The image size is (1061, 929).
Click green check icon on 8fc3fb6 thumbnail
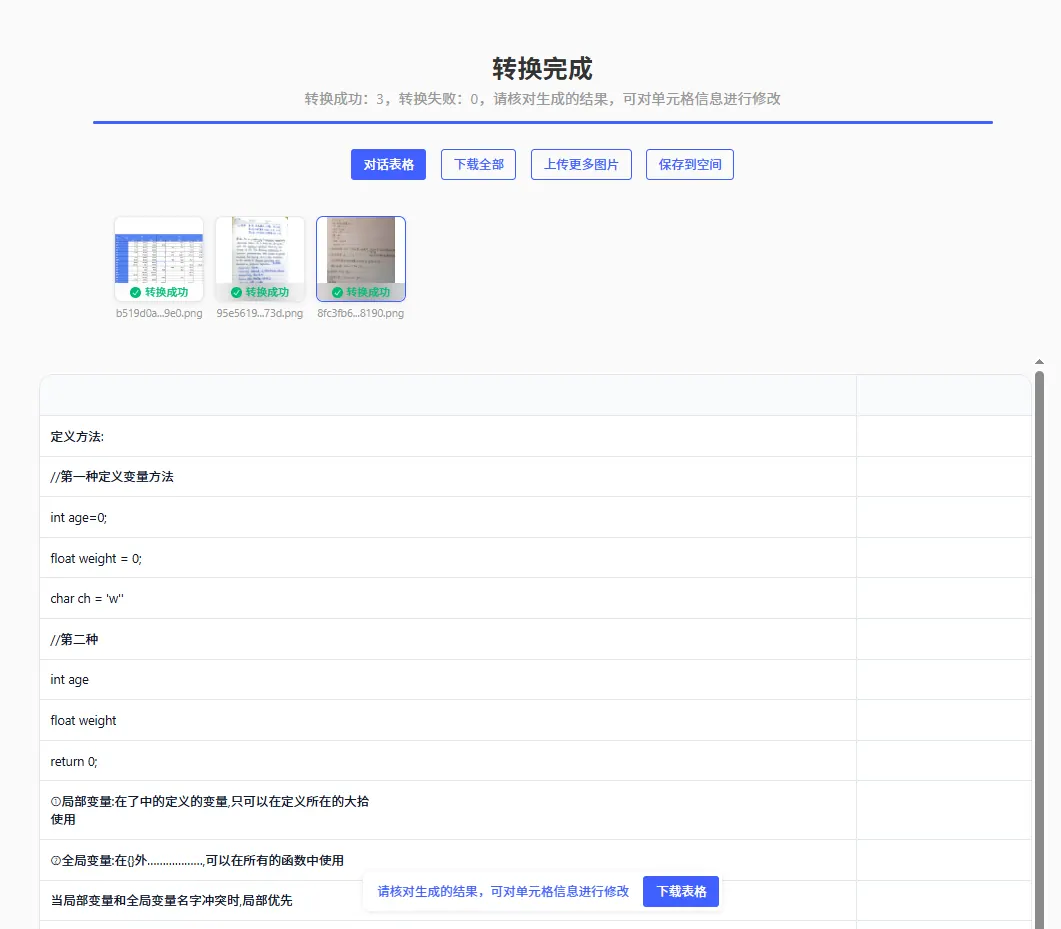coord(337,292)
